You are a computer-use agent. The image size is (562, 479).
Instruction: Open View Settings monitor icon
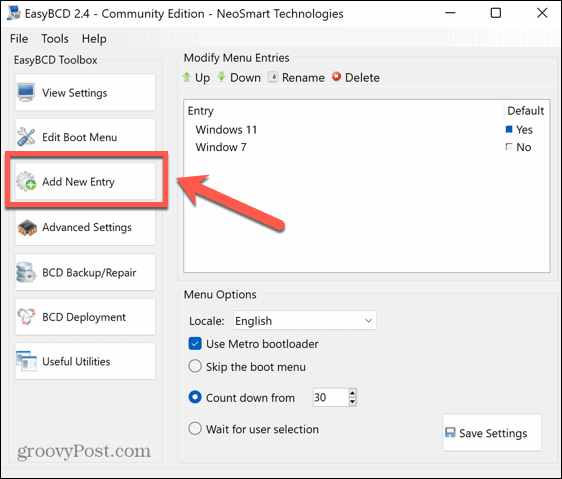coord(26,93)
